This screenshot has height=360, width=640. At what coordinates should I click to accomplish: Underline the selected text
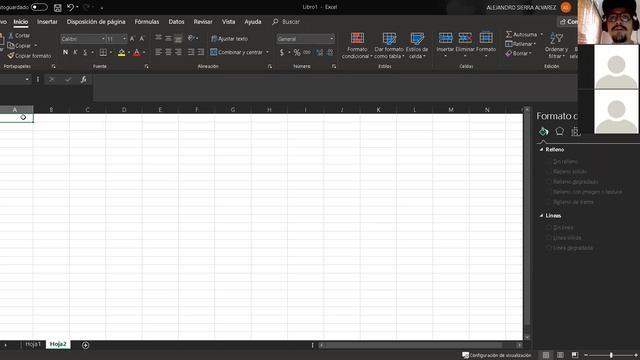pos(85,52)
